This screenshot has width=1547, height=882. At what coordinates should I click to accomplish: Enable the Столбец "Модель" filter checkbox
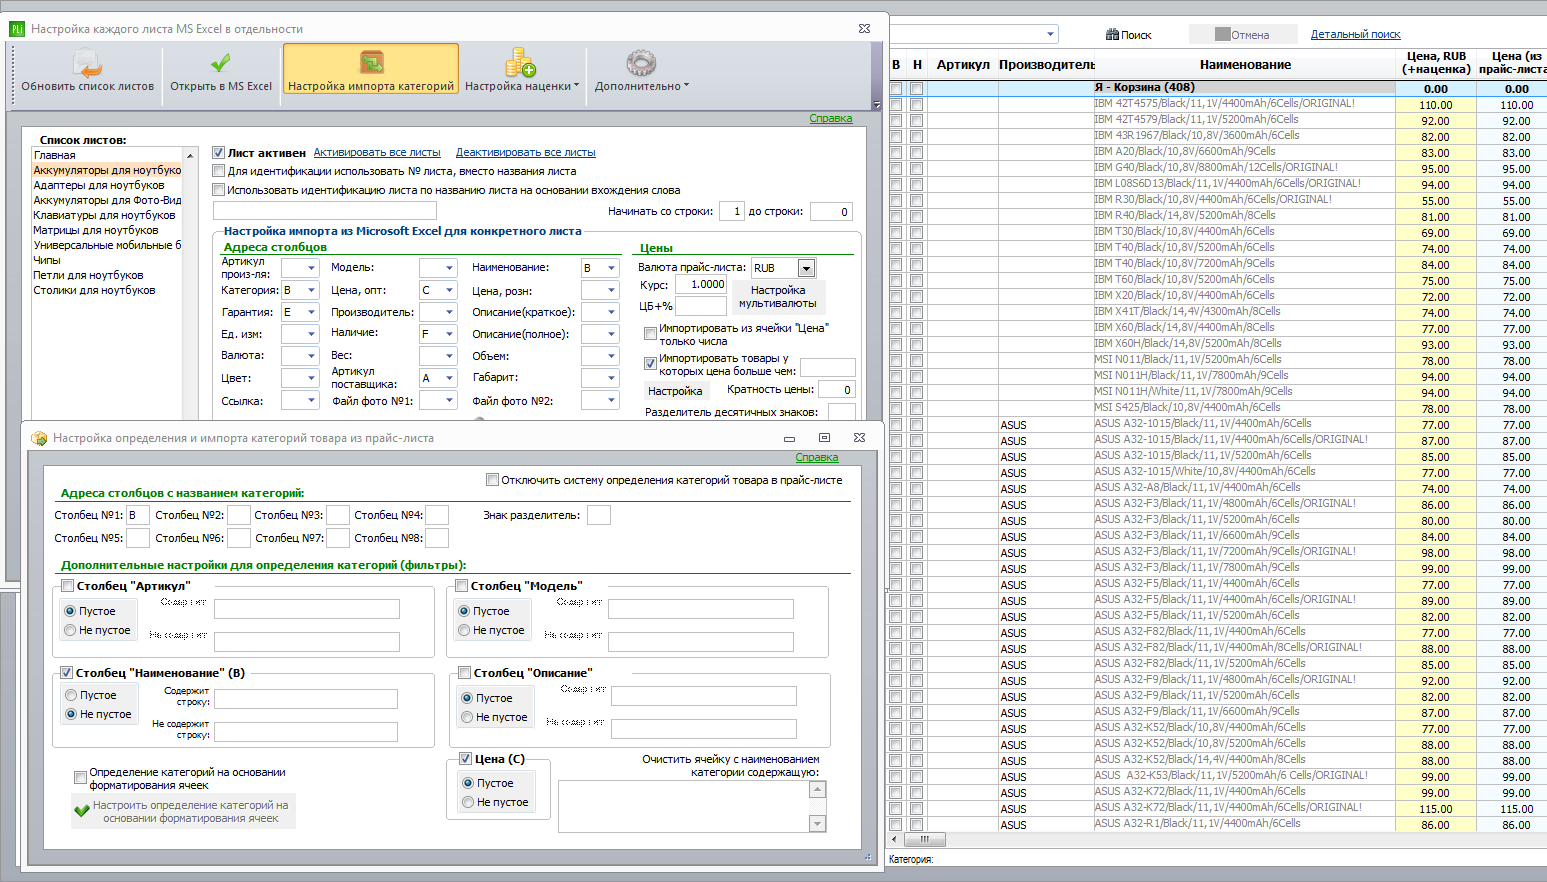coord(462,586)
